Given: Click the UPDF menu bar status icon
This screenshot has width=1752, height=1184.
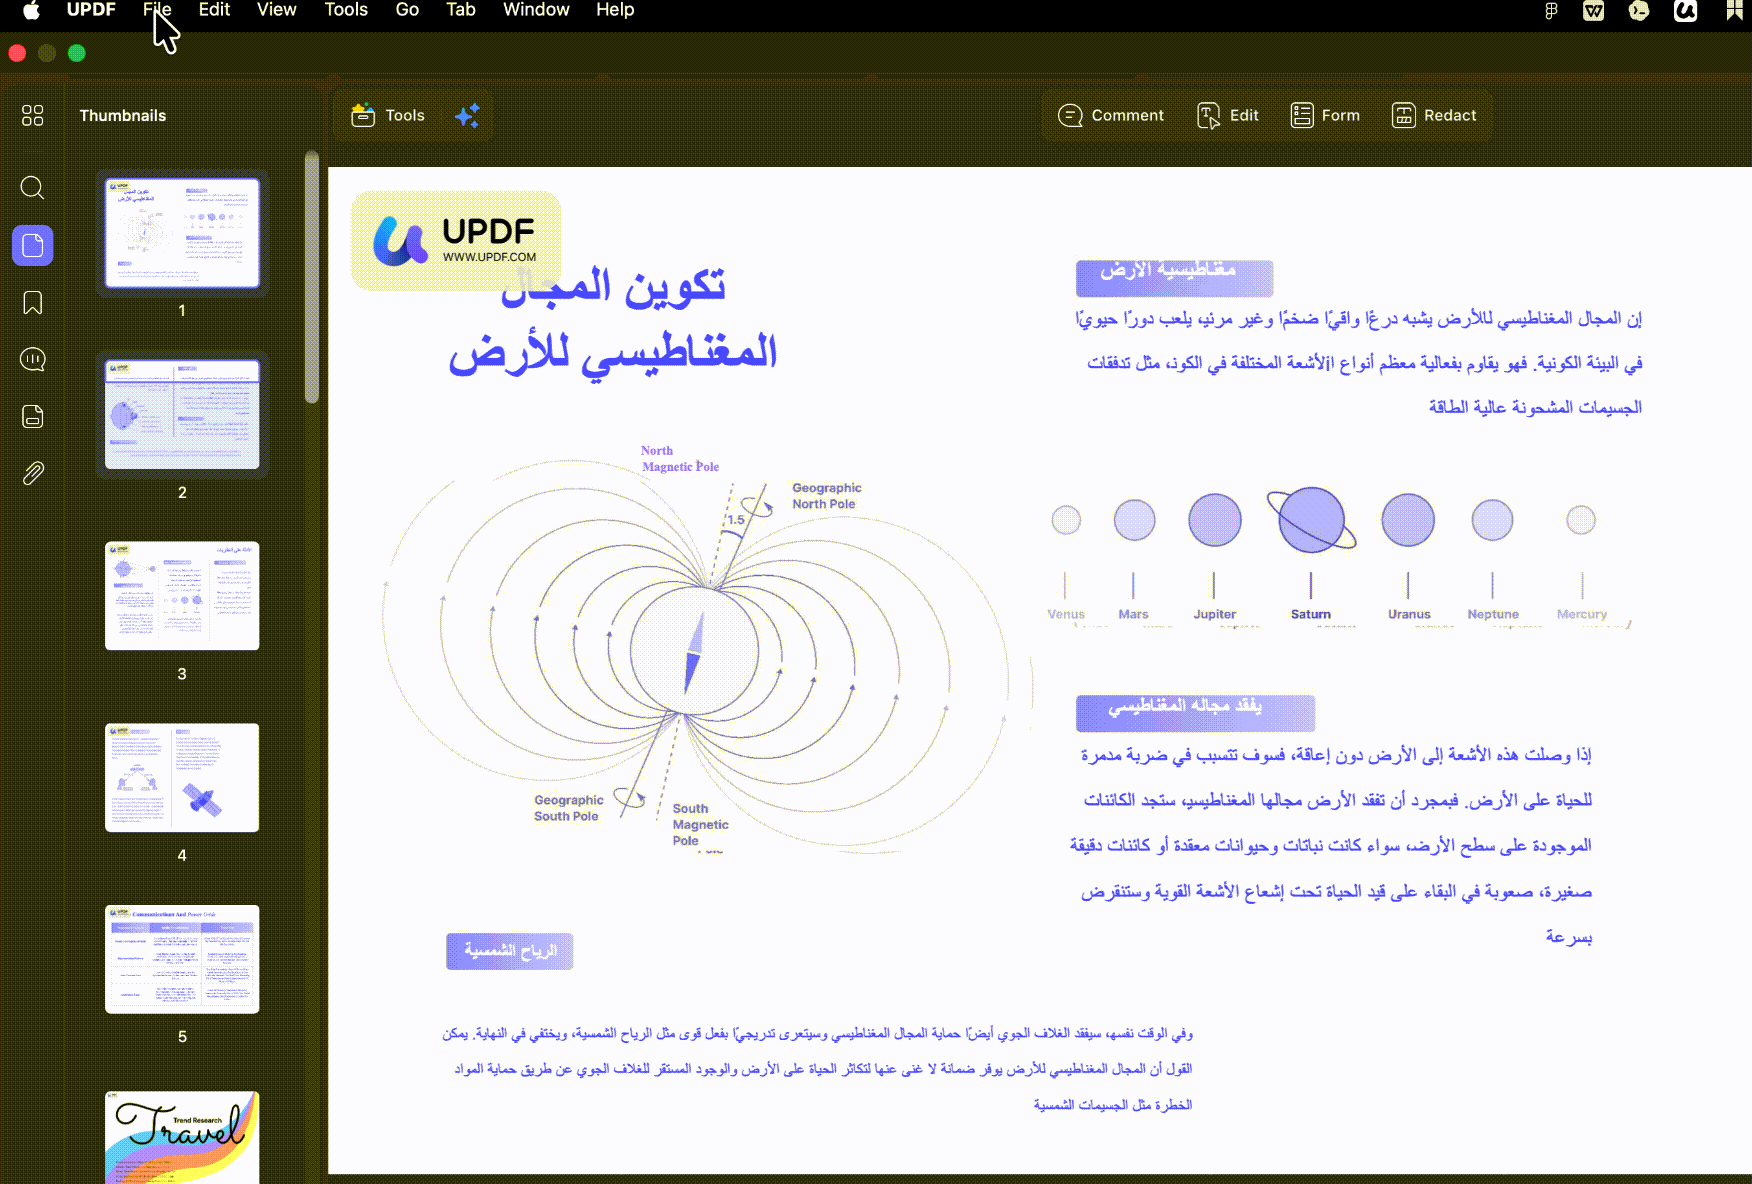Looking at the screenshot, I should [1685, 11].
